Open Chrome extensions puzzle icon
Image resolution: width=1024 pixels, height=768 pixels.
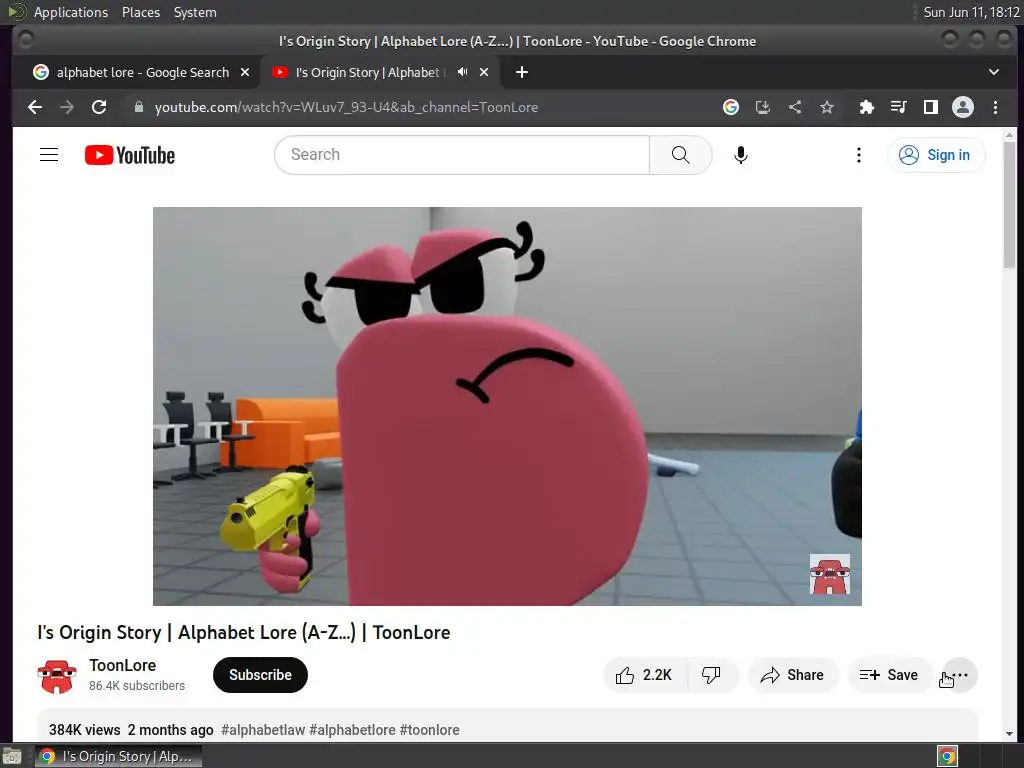point(867,107)
